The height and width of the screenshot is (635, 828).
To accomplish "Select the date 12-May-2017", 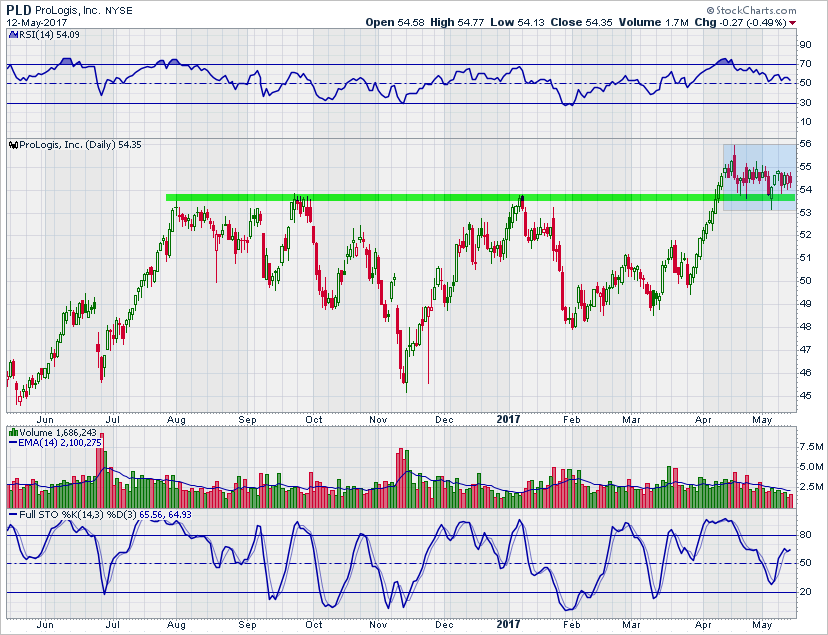I will (x=36, y=23).
